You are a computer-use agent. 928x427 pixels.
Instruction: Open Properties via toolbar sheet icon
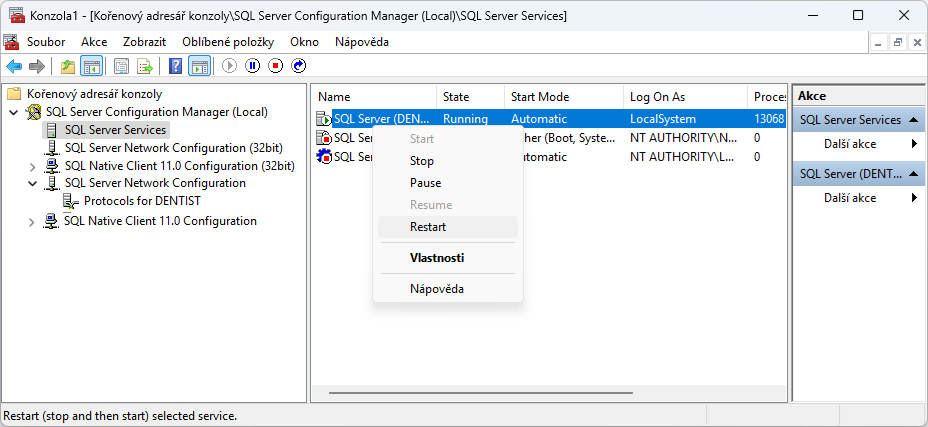[121, 66]
